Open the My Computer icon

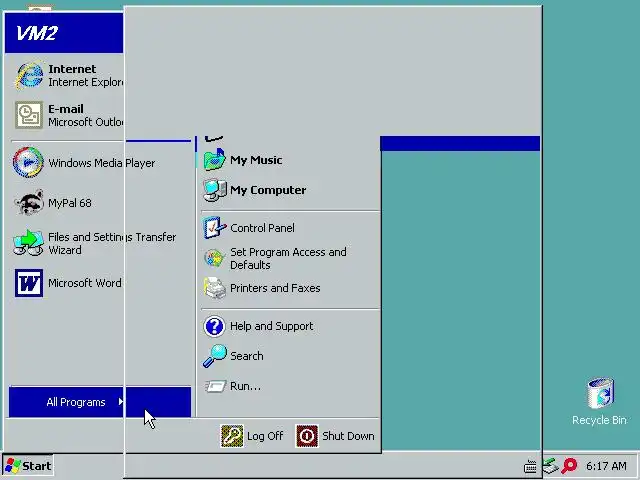tap(215, 190)
